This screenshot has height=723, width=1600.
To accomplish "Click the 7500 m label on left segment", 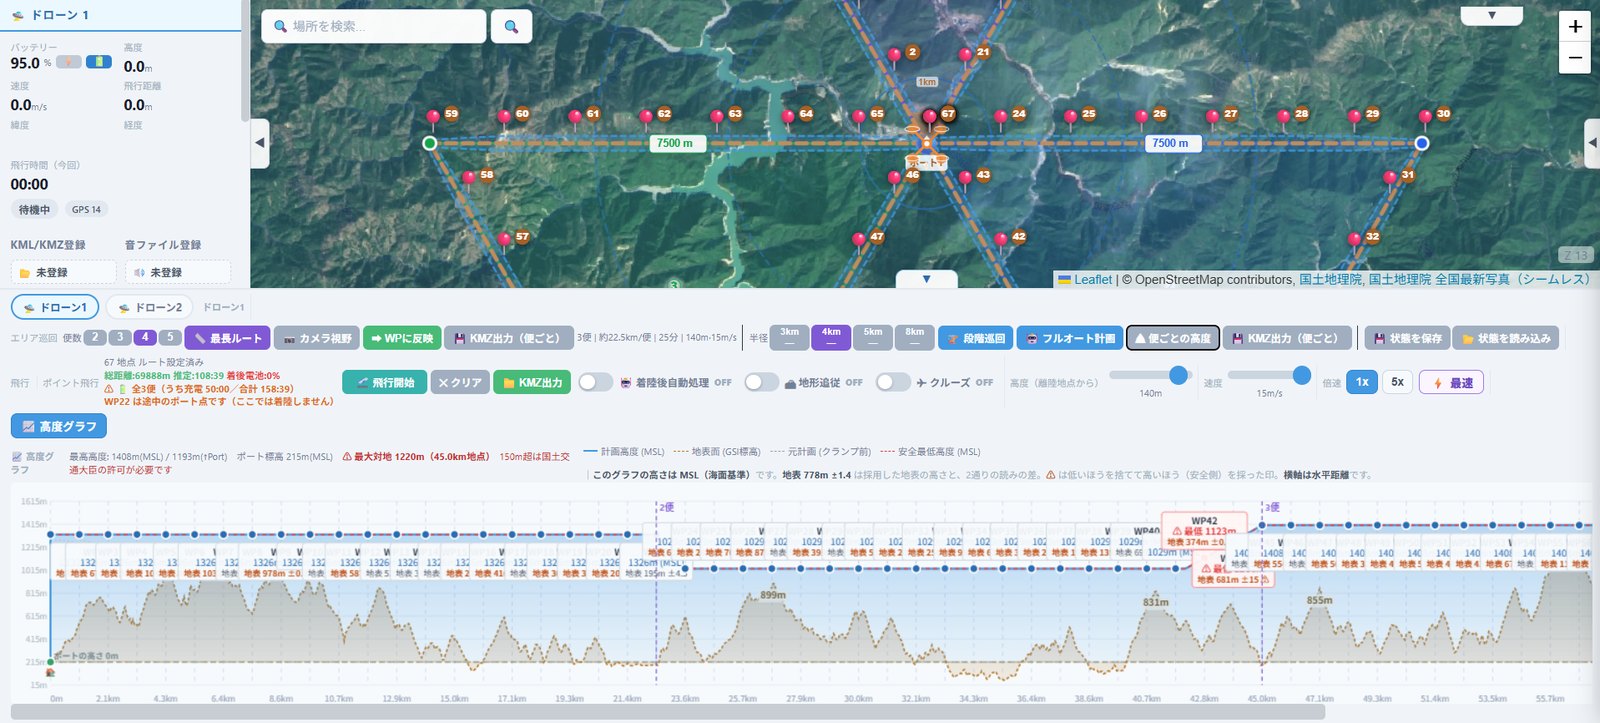I will point(677,143).
